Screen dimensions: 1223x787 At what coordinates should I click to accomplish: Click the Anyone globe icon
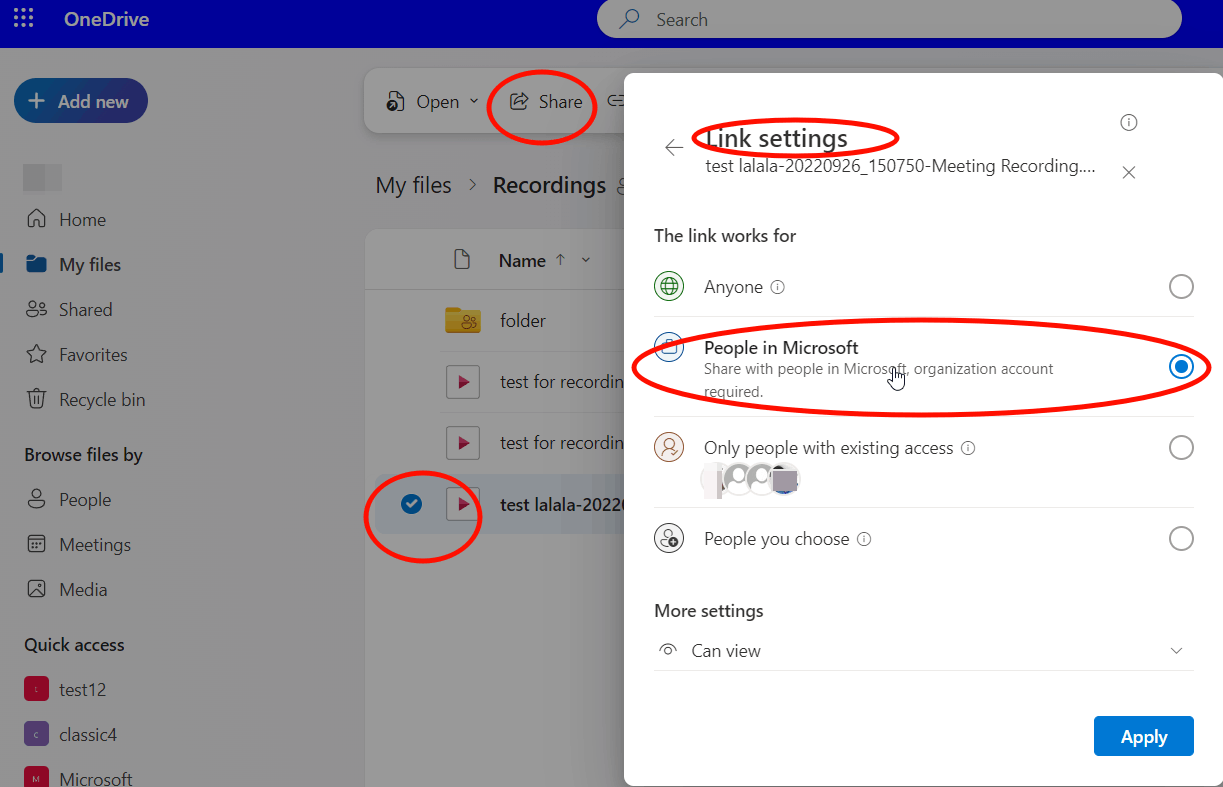(669, 287)
